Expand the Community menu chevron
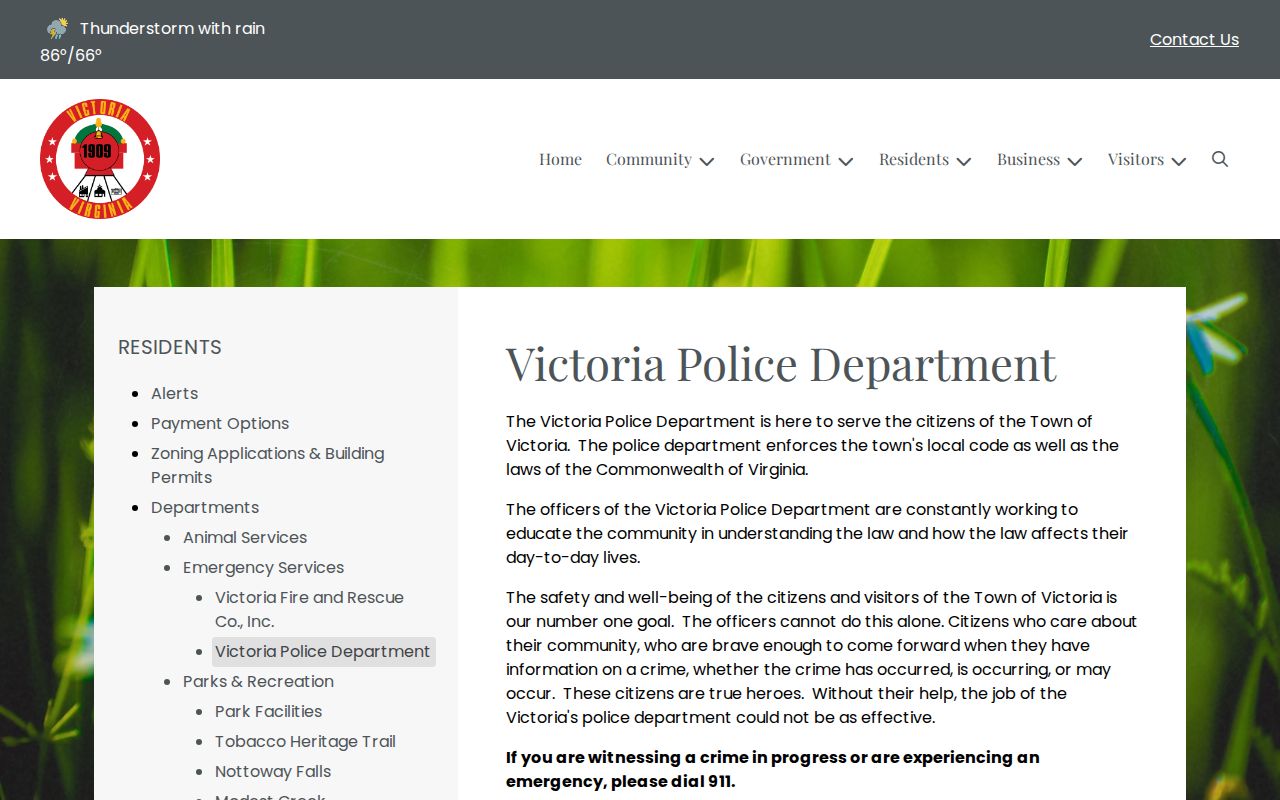Image resolution: width=1280 pixels, height=800 pixels. 707,161
